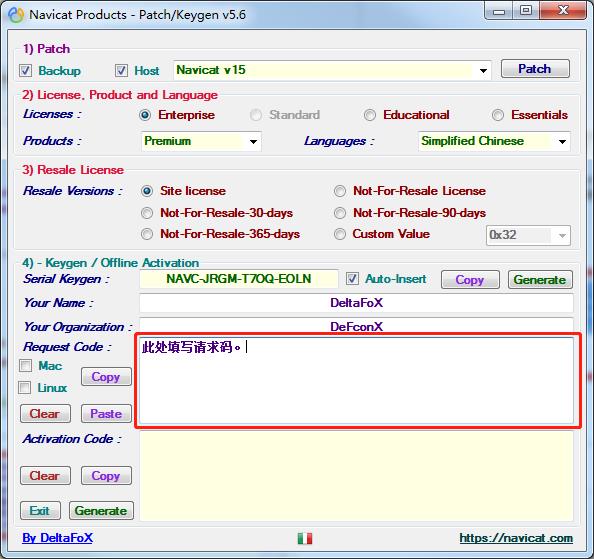594x559 pixels.
Task: Clear the Request Code
Action: (x=45, y=414)
